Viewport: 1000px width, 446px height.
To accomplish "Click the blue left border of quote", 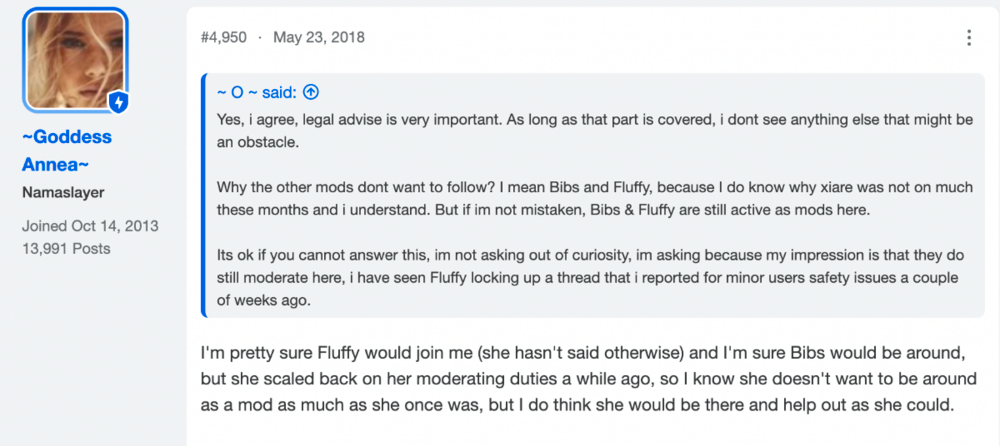I will (203, 195).
